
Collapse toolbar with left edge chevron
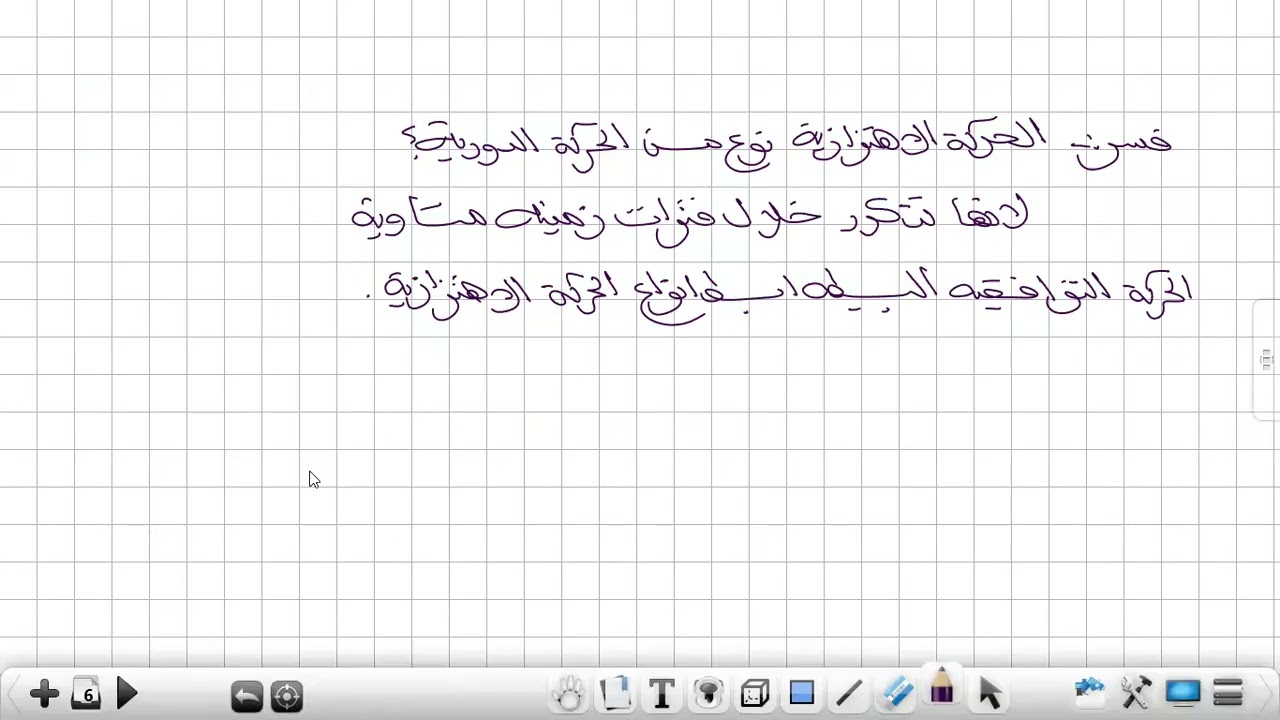point(12,693)
